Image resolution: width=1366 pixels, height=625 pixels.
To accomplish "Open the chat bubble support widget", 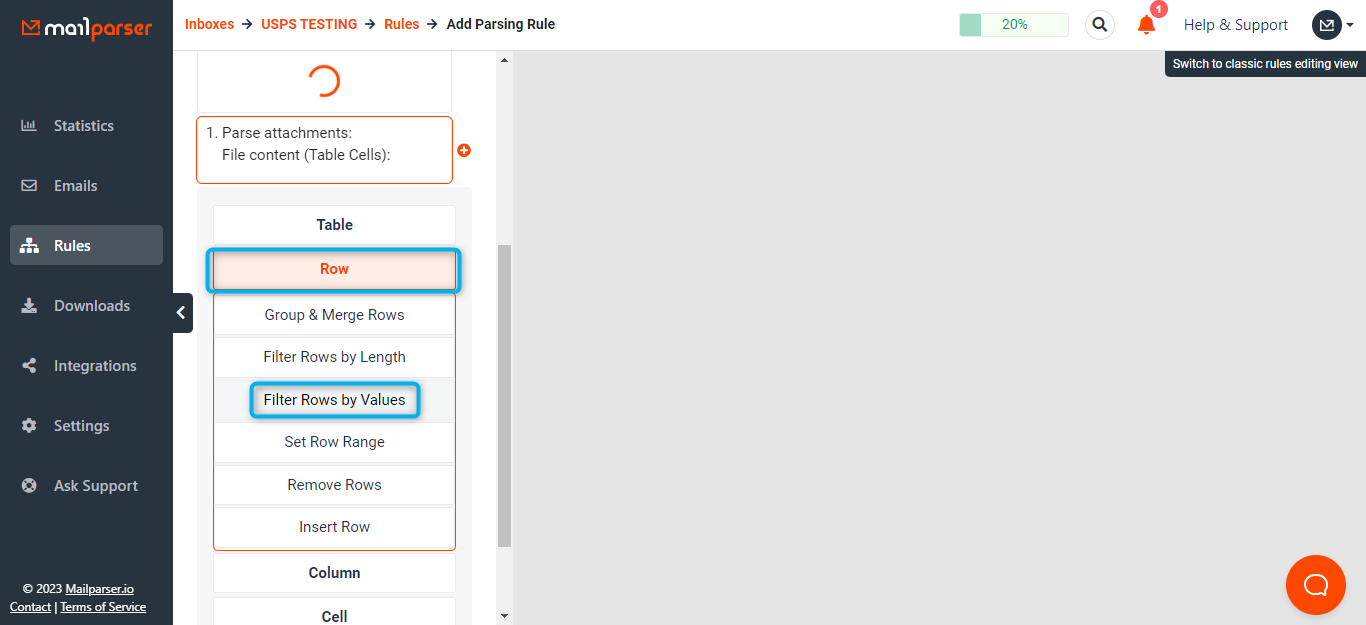I will coord(1316,585).
